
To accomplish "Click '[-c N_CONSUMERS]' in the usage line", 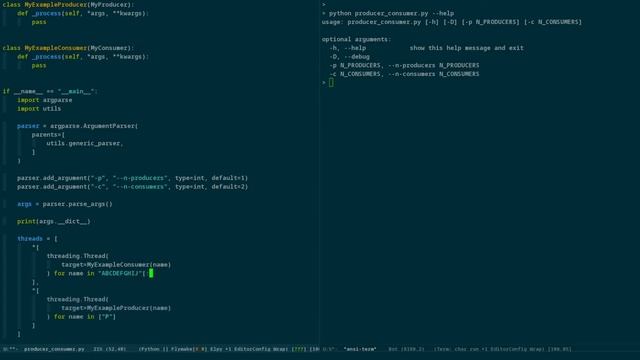I will [553, 22].
